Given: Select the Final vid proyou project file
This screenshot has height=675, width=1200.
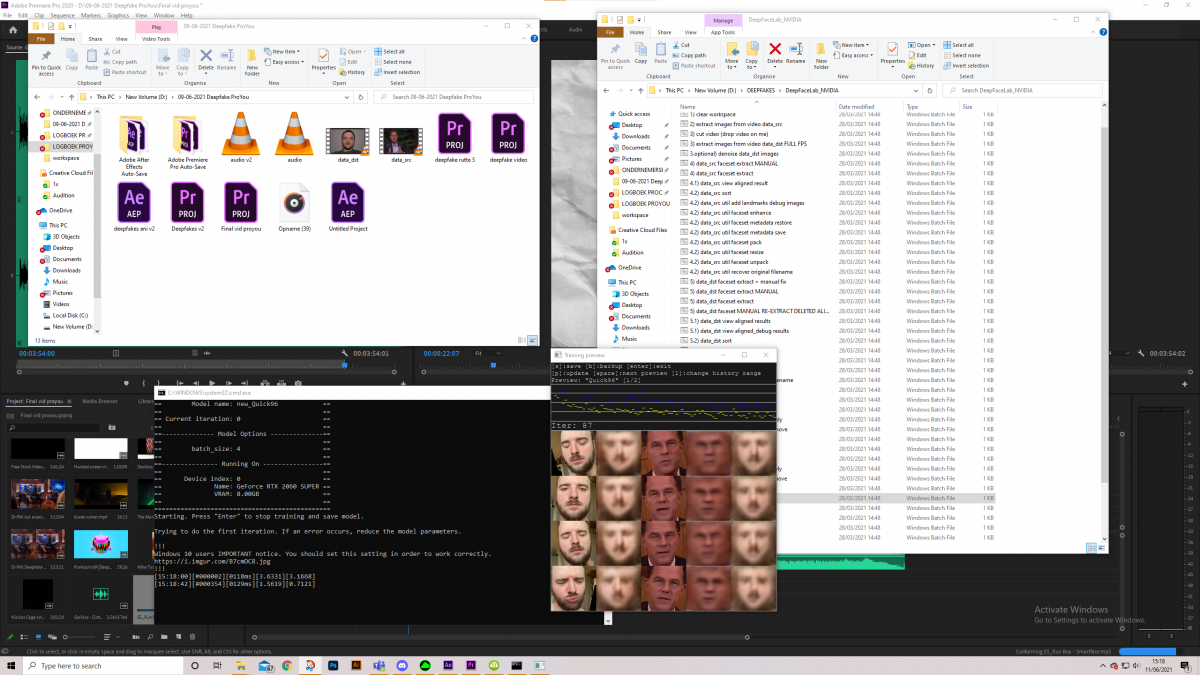Looking at the screenshot, I should [241, 208].
